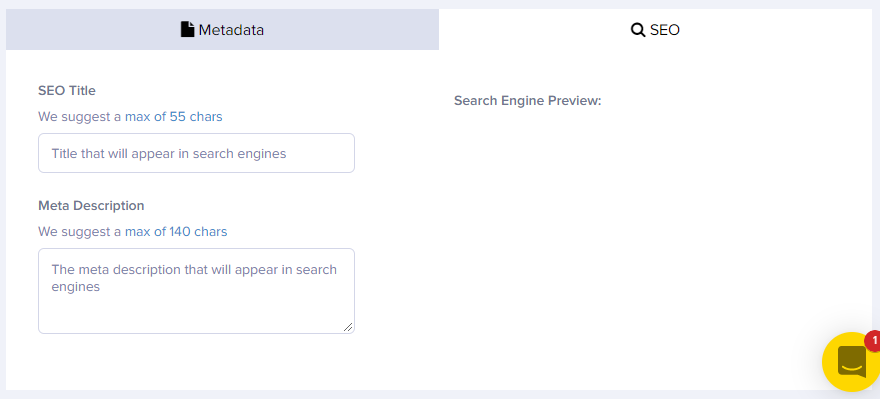Open the yellow chat widget bubble
880x399 pixels.
[852, 361]
